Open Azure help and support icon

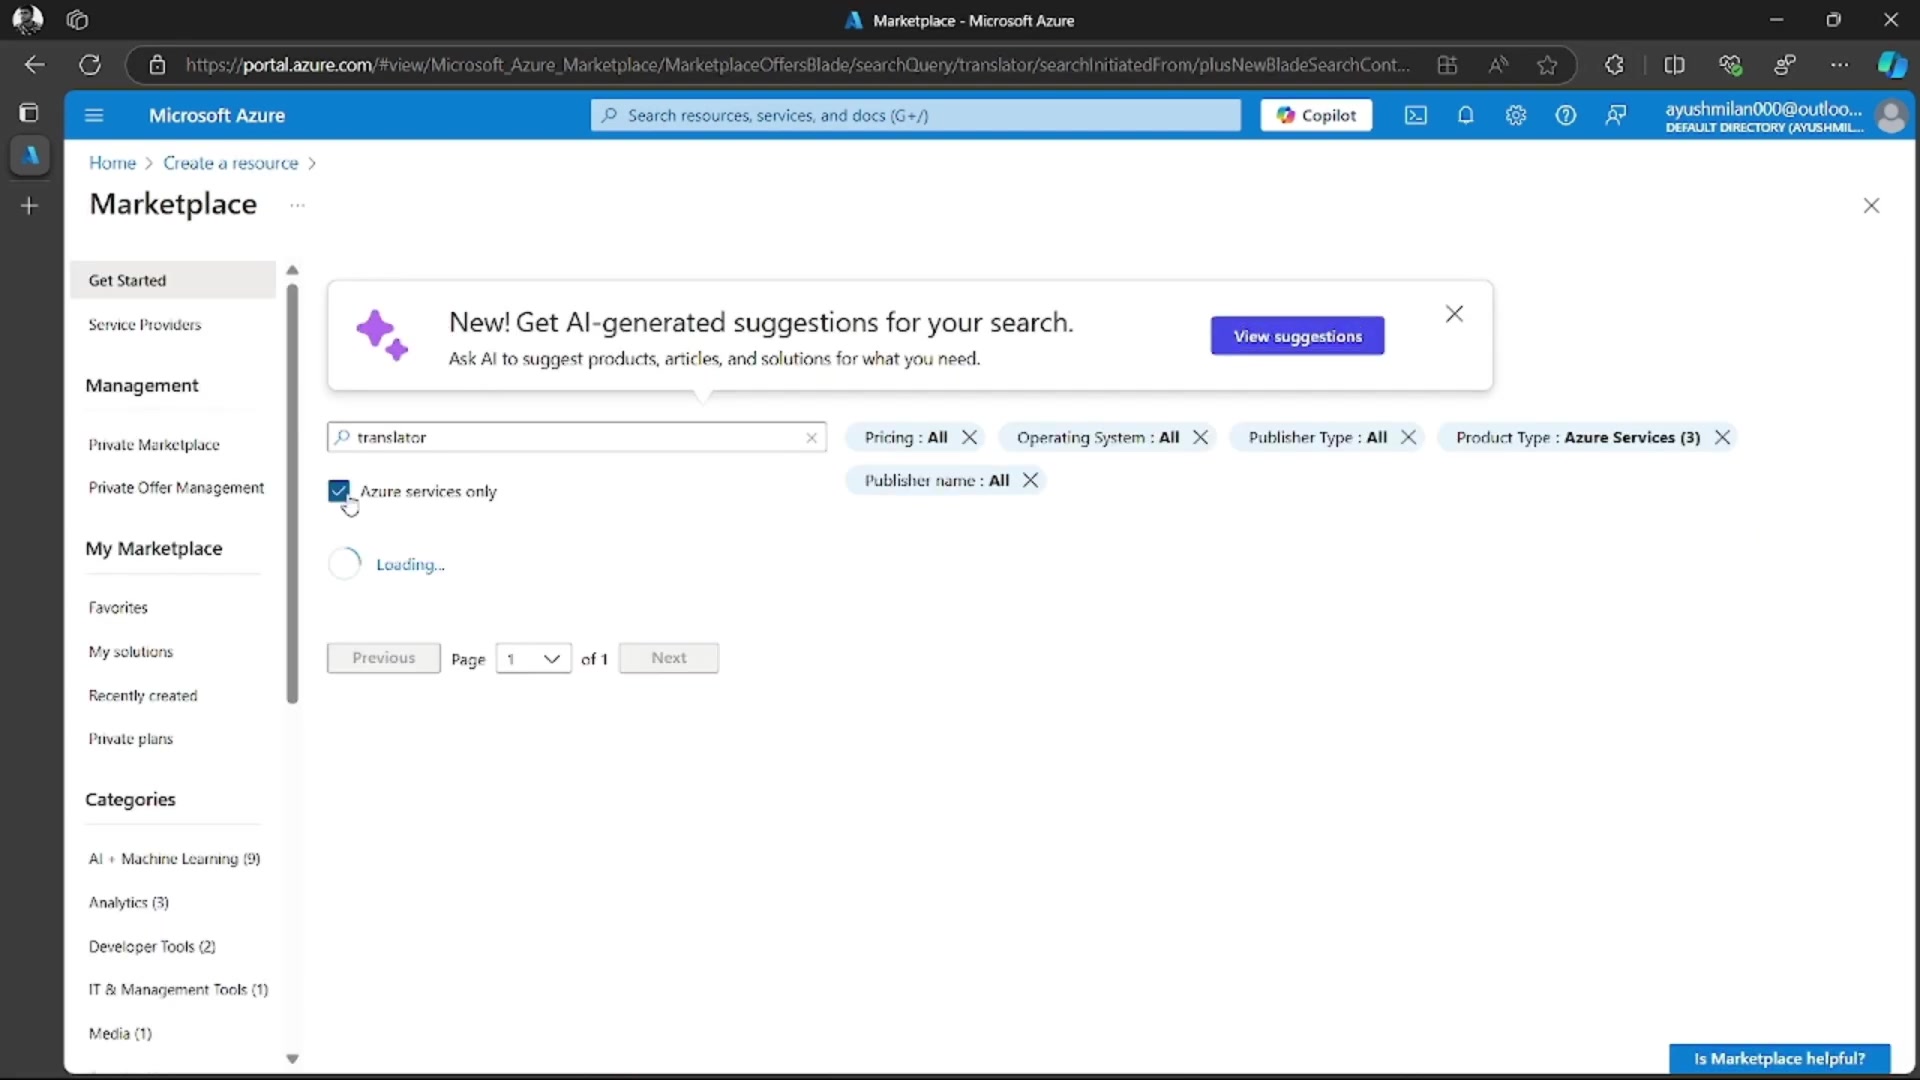coord(1566,115)
